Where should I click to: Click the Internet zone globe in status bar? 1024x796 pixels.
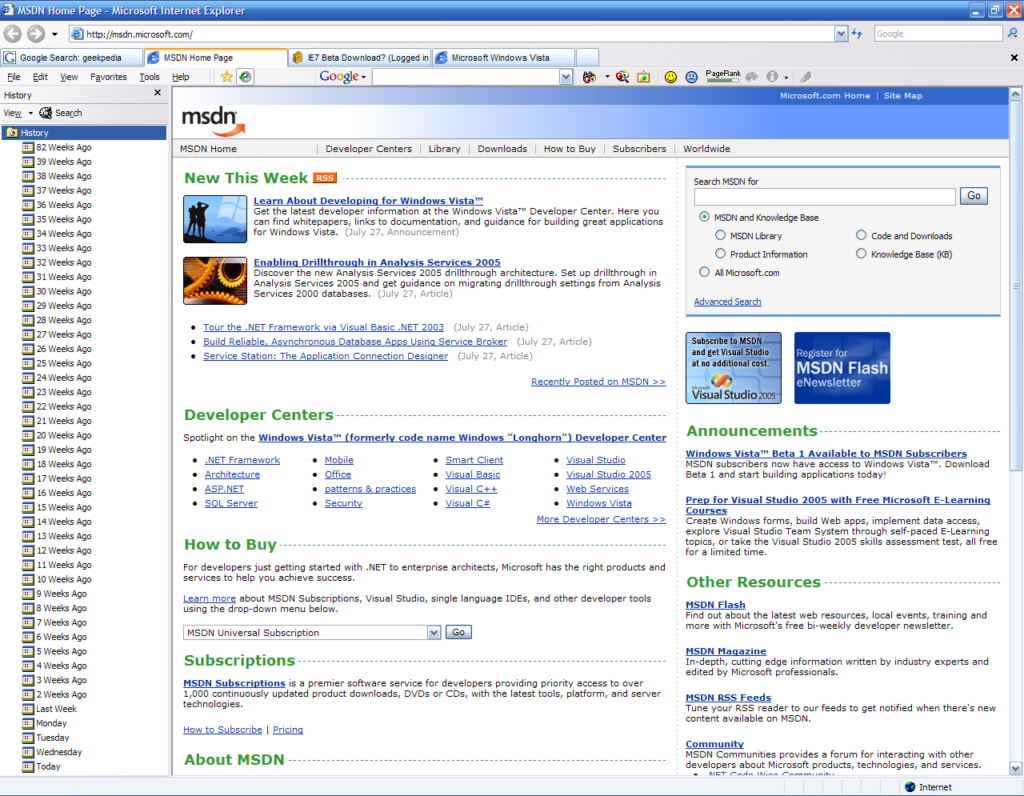point(910,787)
